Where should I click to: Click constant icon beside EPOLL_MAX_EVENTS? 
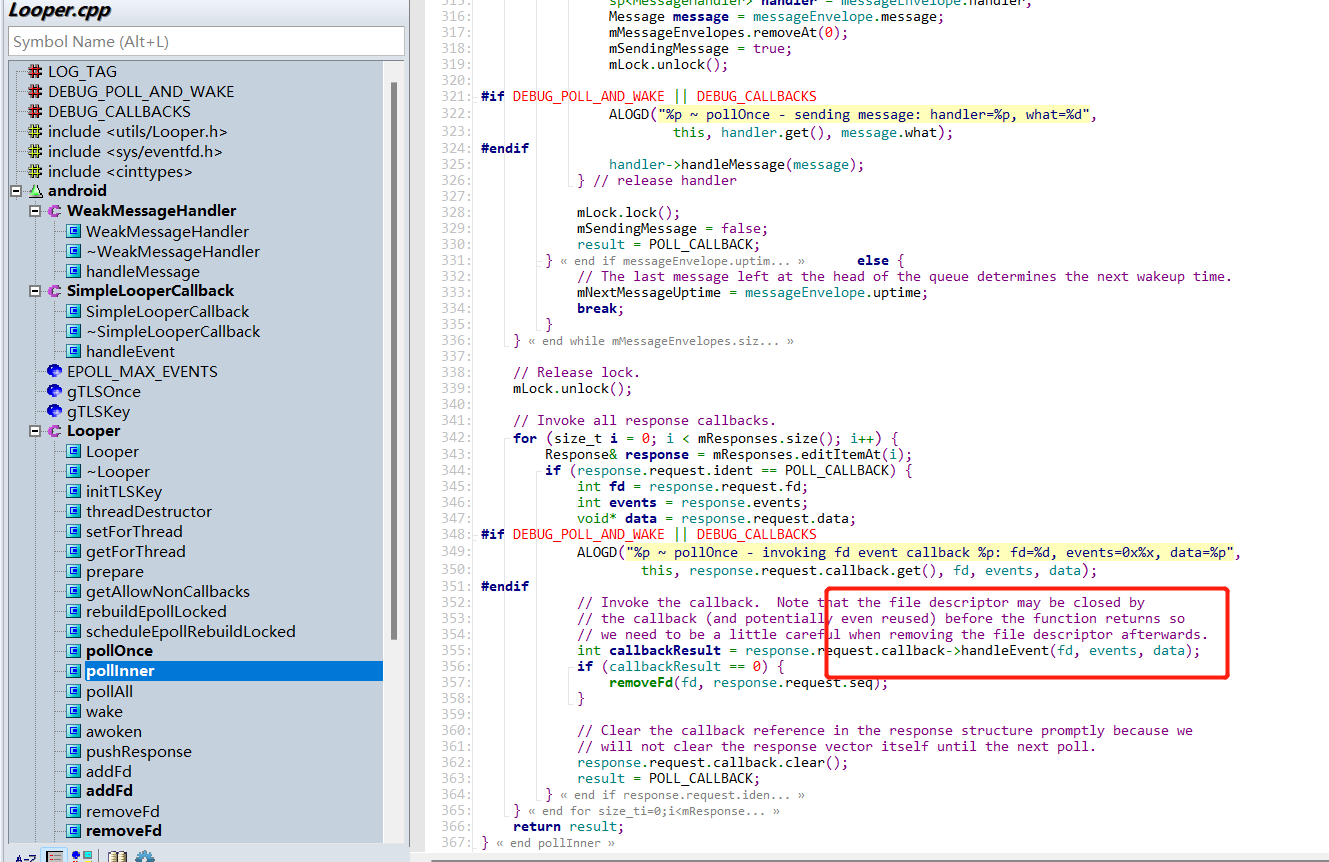coord(54,371)
